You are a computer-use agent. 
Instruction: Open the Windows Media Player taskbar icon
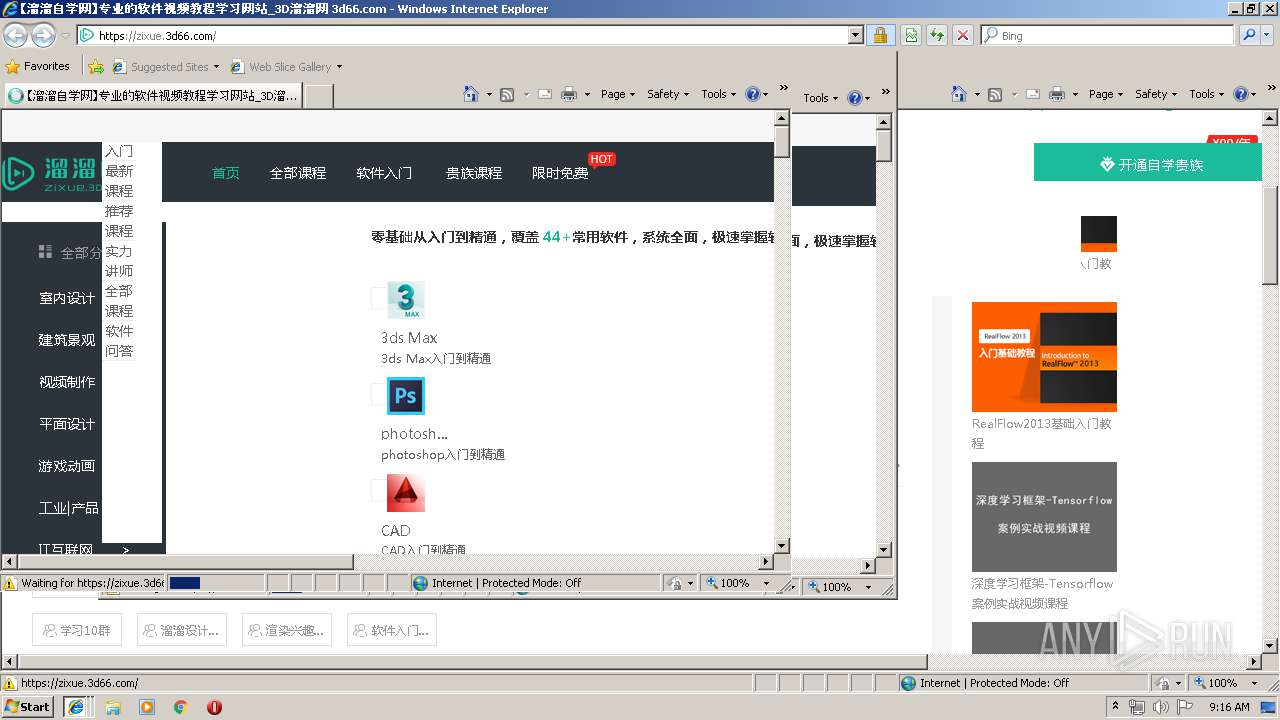tap(147, 707)
